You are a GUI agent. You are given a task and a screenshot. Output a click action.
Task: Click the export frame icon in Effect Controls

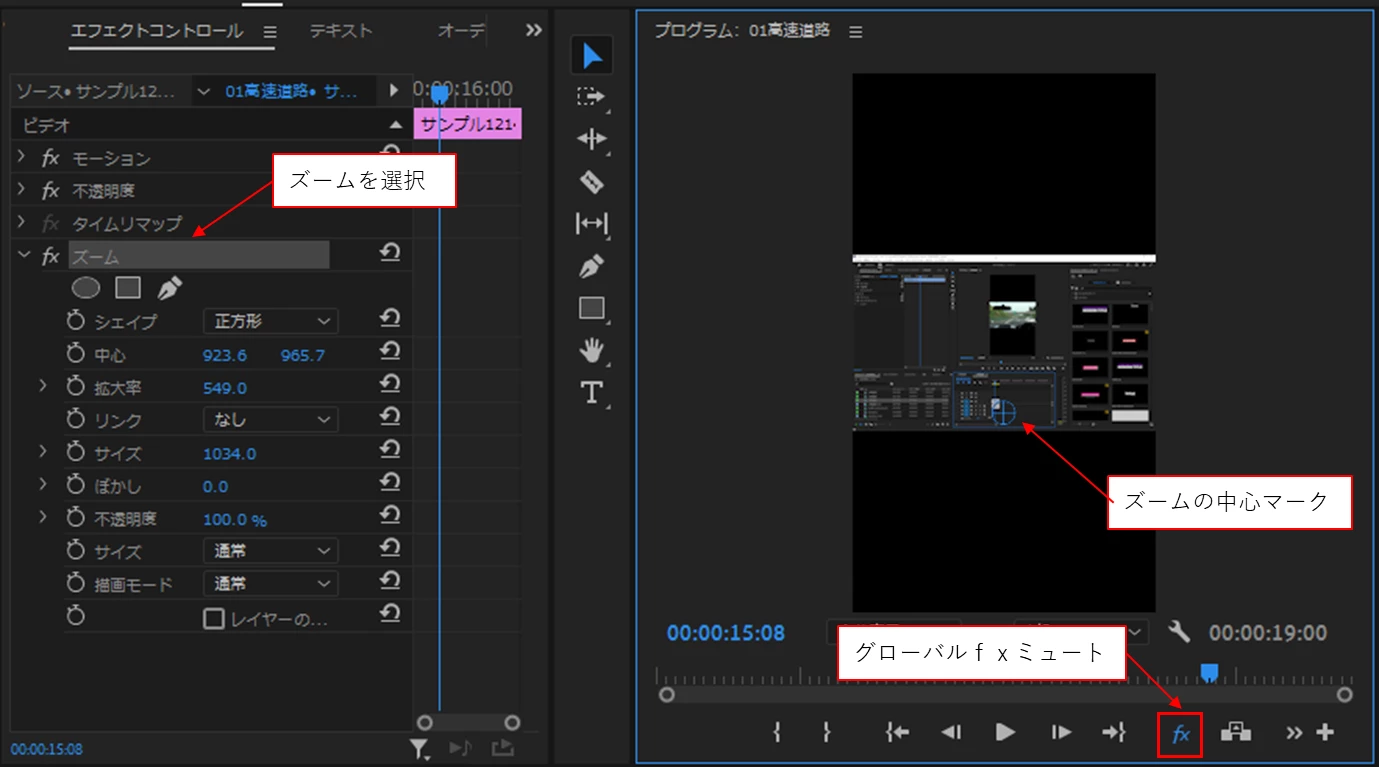tap(503, 747)
